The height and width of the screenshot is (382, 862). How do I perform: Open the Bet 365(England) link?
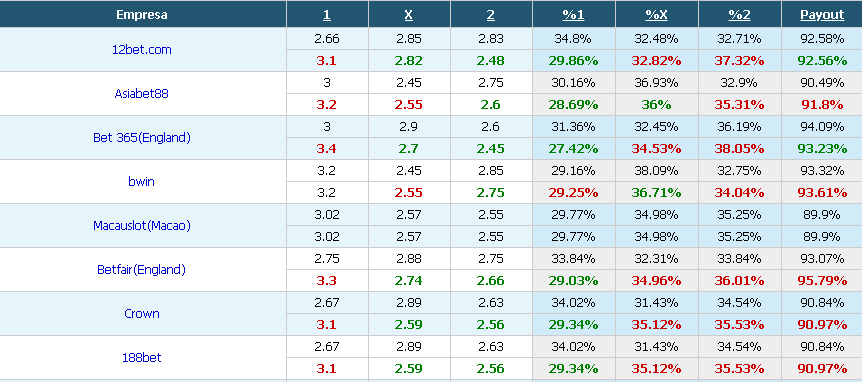[x=142, y=137]
